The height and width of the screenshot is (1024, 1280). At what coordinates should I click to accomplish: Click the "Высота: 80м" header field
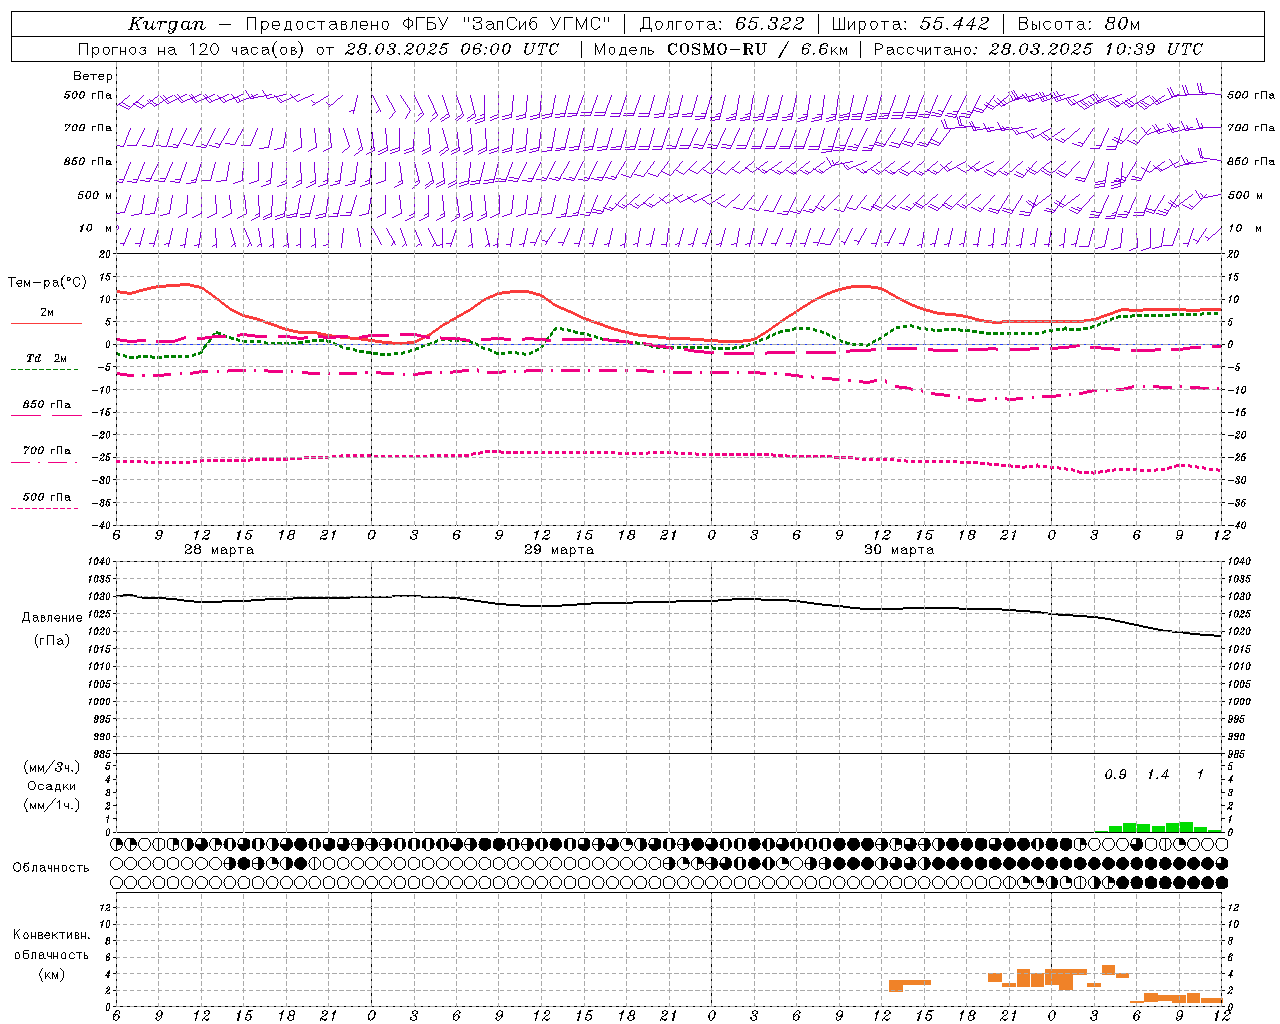click(1078, 24)
